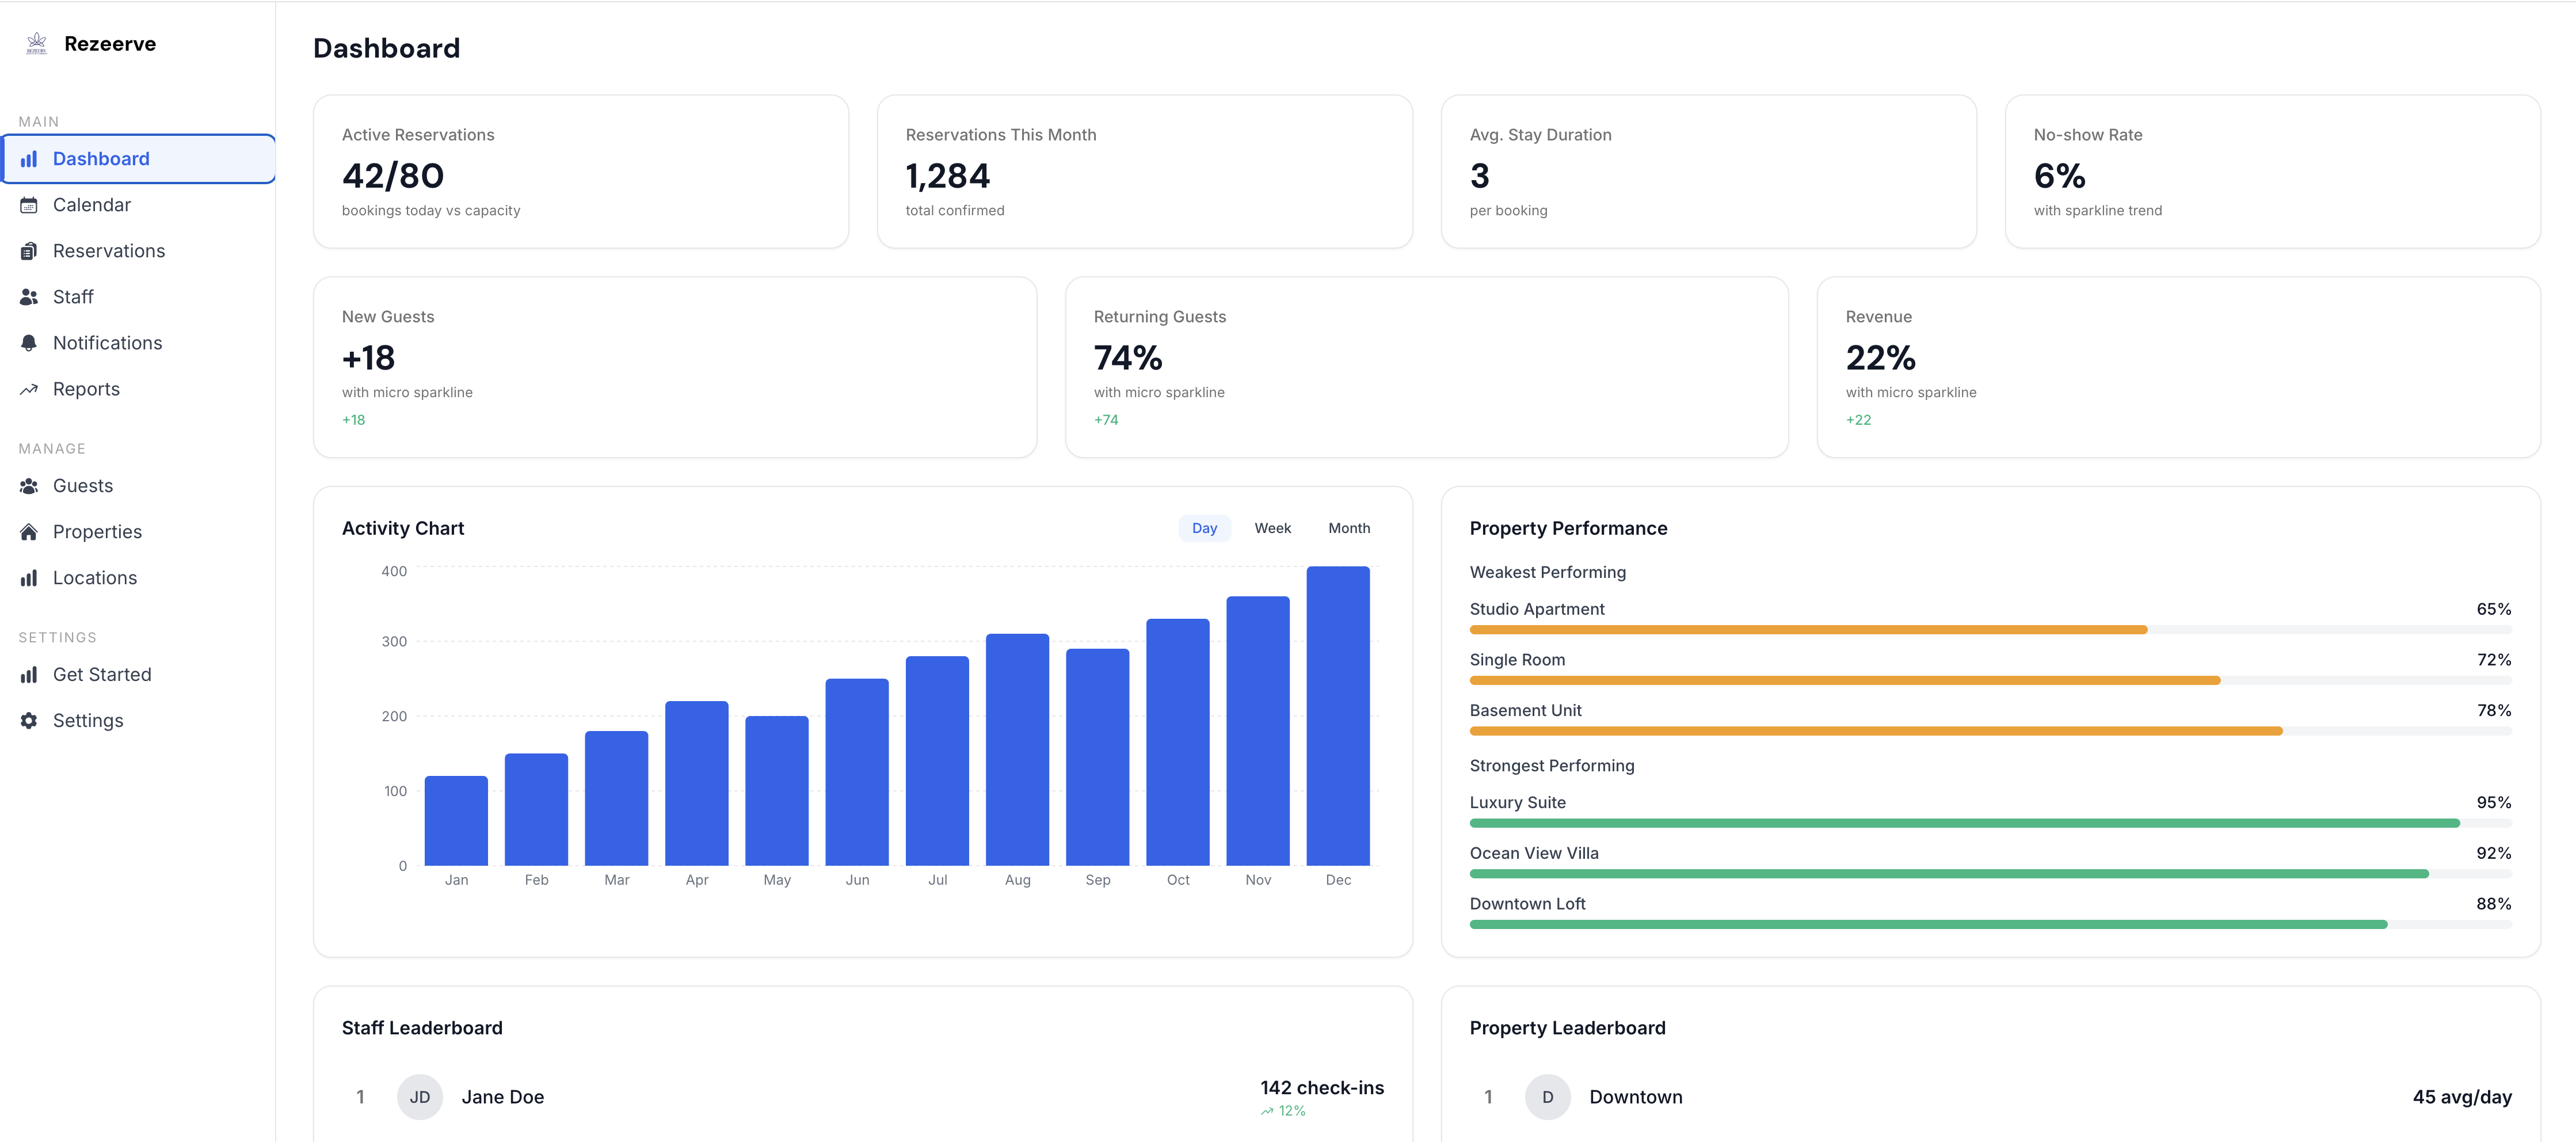2576x1142 pixels.
Task: Click Downtown in Property Leaderboard
Action: 1635,1097
